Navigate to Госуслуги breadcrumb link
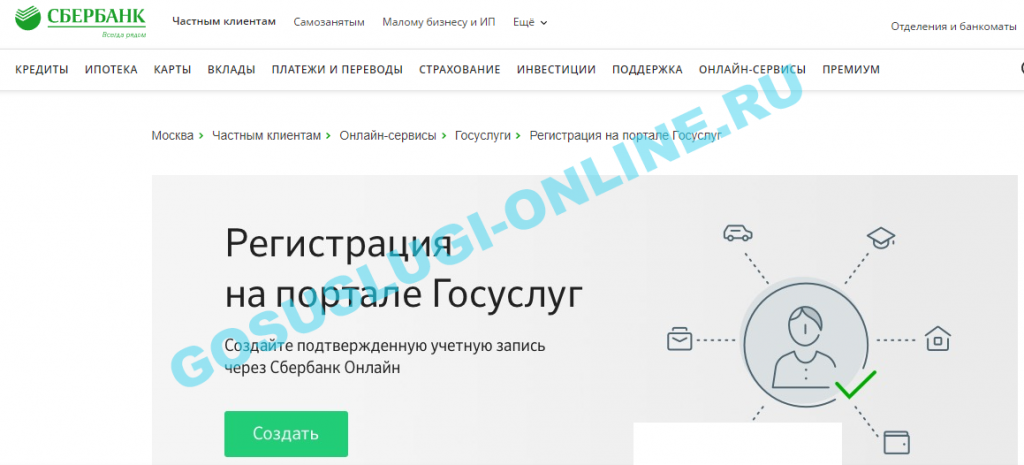This screenshot has width=1024, height=465. [482, 135]
